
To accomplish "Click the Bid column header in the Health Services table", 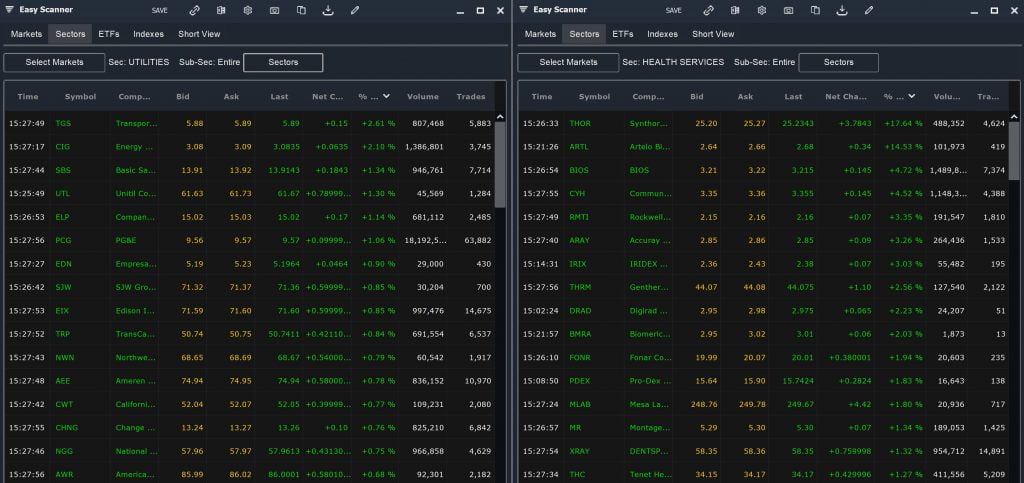I will 697,97.
